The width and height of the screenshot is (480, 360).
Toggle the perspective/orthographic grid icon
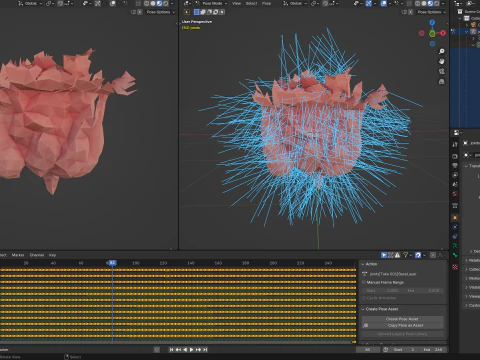442,81
